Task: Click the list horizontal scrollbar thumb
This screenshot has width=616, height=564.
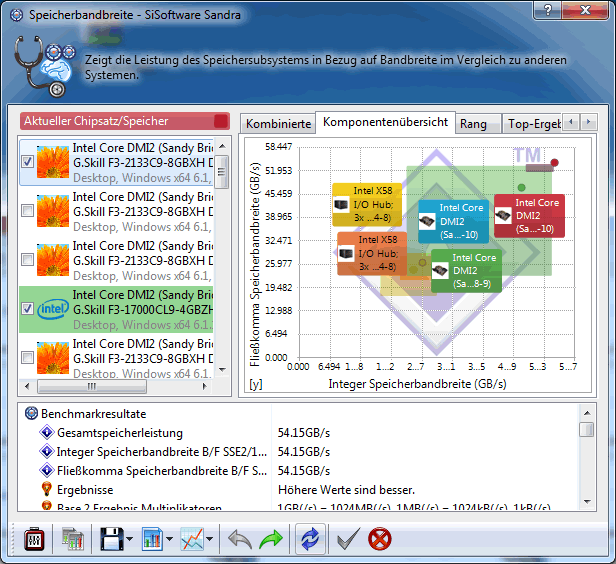Action: pos(92,386)
